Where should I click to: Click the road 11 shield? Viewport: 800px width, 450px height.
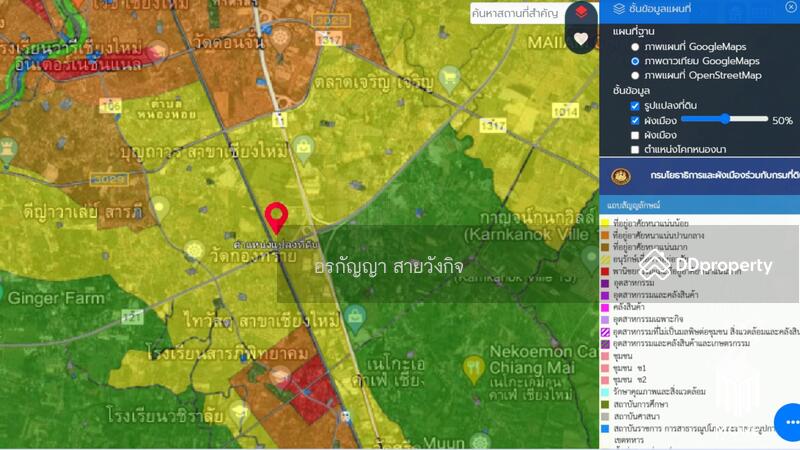[x=279, y=119]
